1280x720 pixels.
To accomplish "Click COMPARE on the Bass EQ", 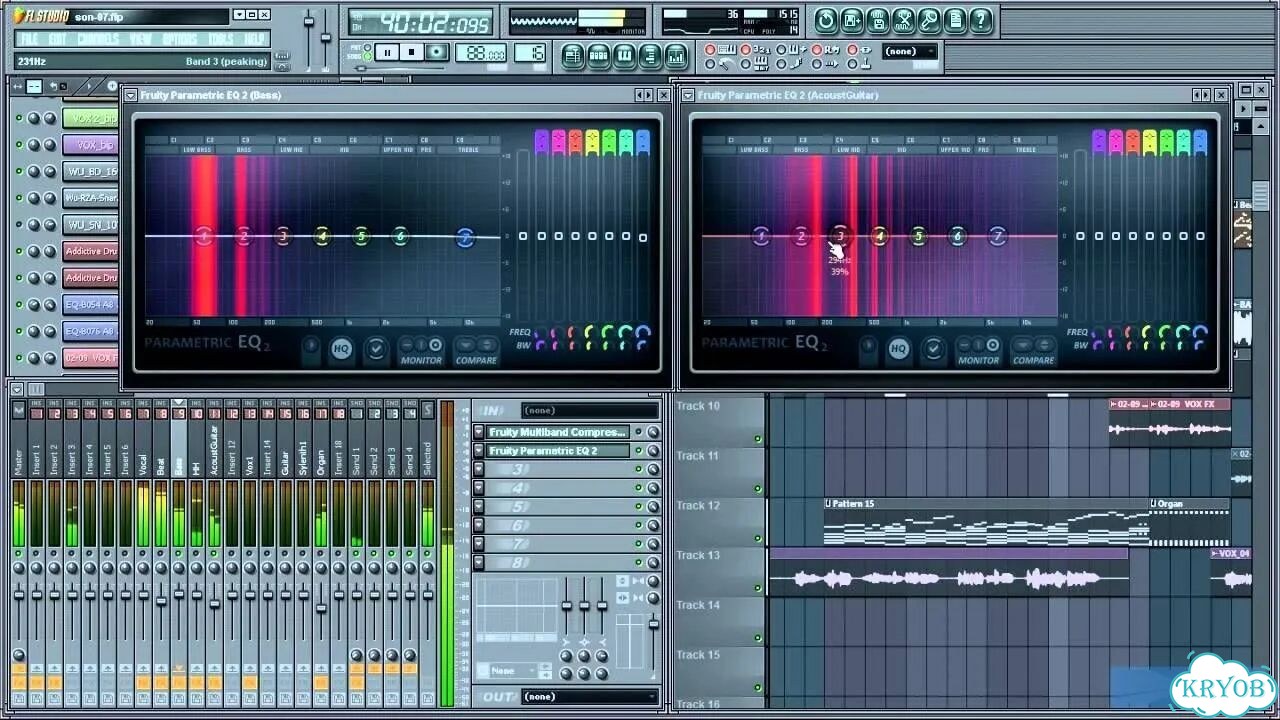I will [476, 350].
